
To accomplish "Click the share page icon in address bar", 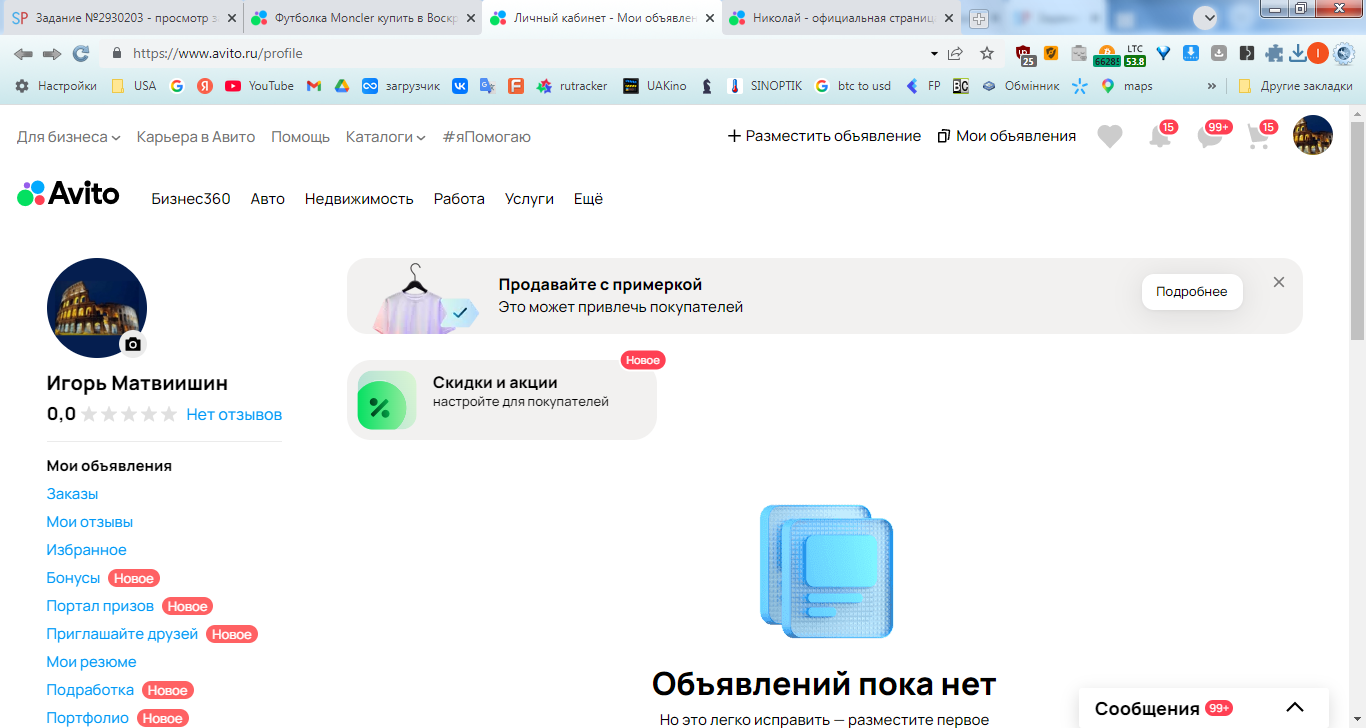I will pyautogui.click(x=956, y=53).
